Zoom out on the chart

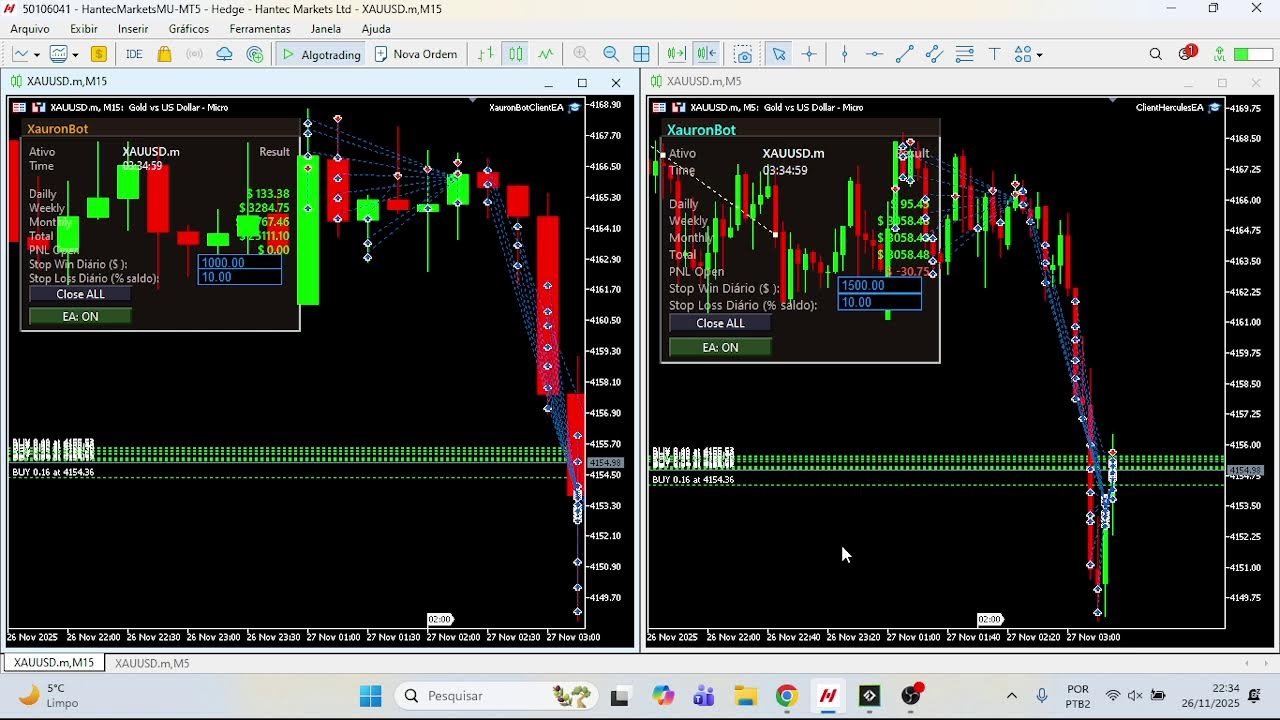point(611,54)
